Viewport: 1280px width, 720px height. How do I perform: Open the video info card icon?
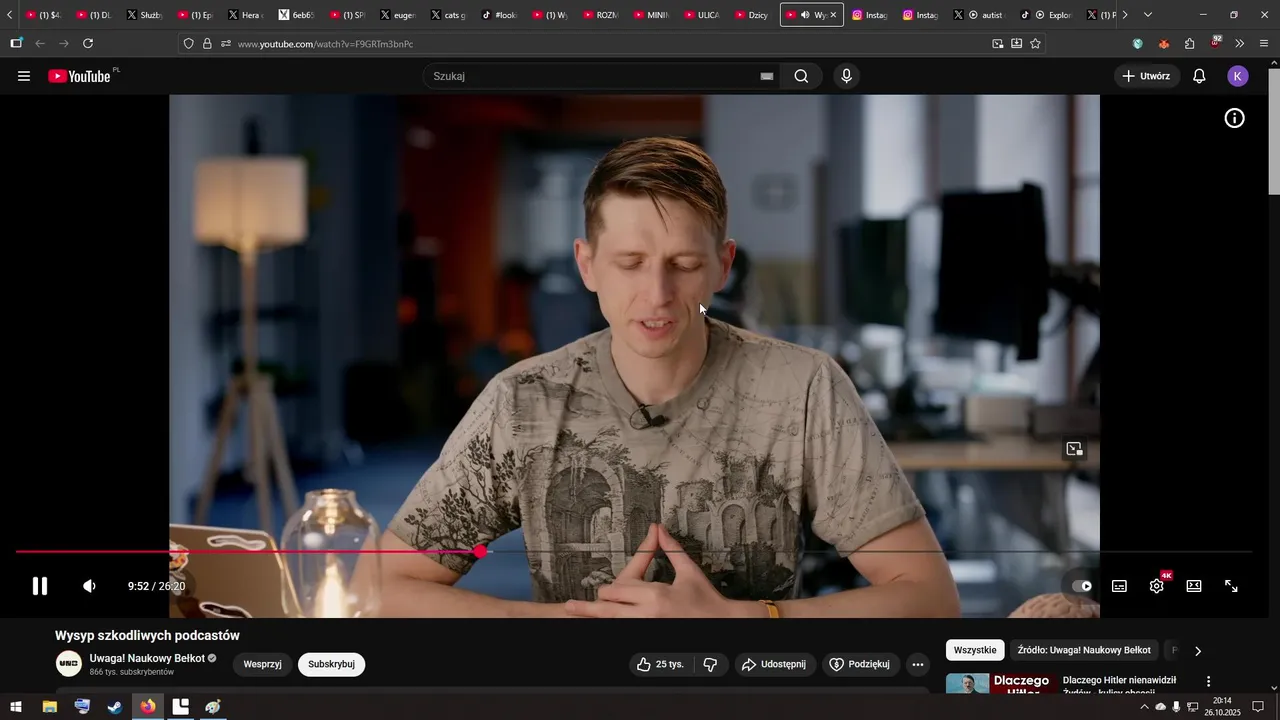tap(1235, 118)
